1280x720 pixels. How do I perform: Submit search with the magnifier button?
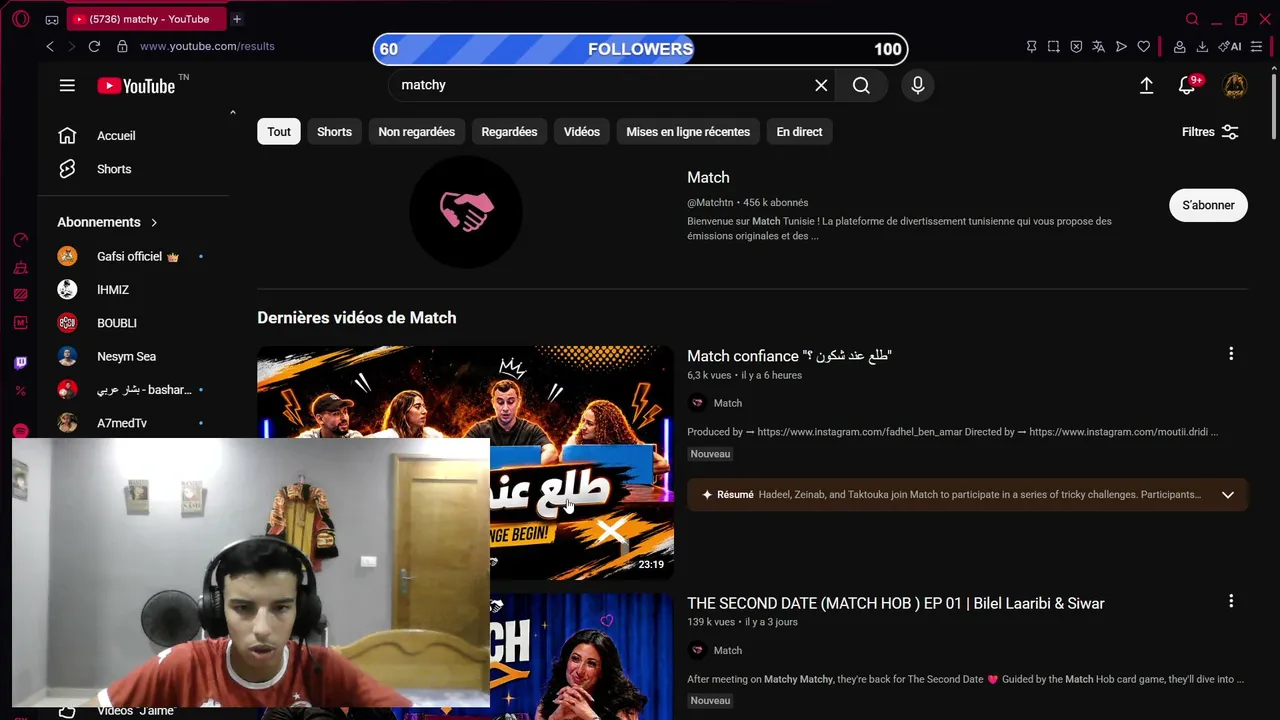[x=861, y=85]
